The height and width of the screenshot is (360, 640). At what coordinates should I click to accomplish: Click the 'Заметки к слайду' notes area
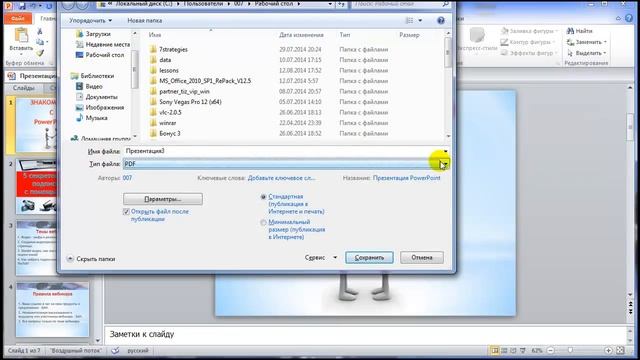point(364,334)
